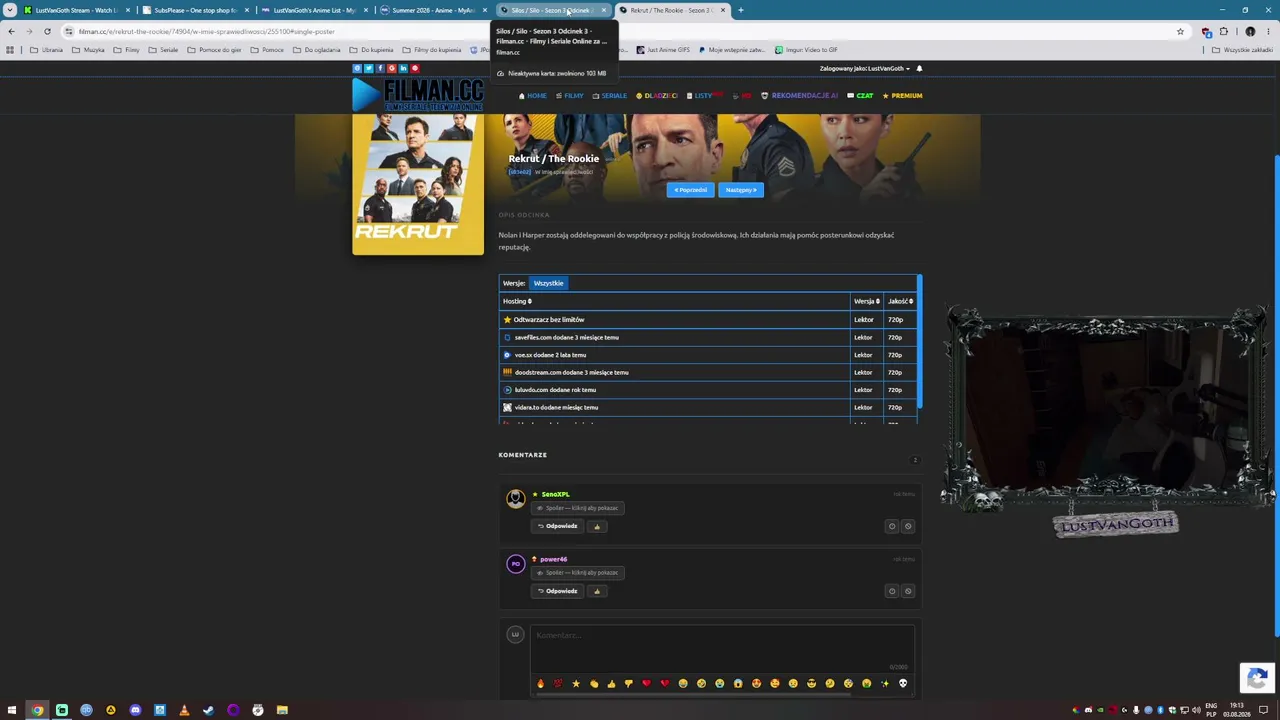Screen dimensions: 1280x720
Task: Open File Explorer from the taskbar
Action: tap(282, 710)
